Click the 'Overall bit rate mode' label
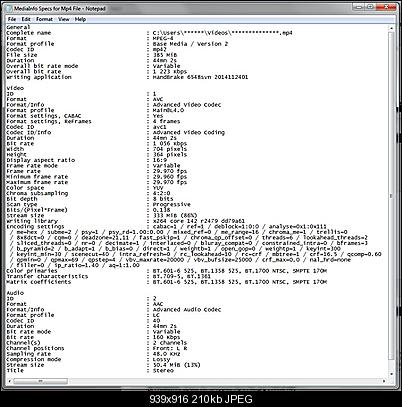Screen dimensions: 402x407 pos(42,66)
